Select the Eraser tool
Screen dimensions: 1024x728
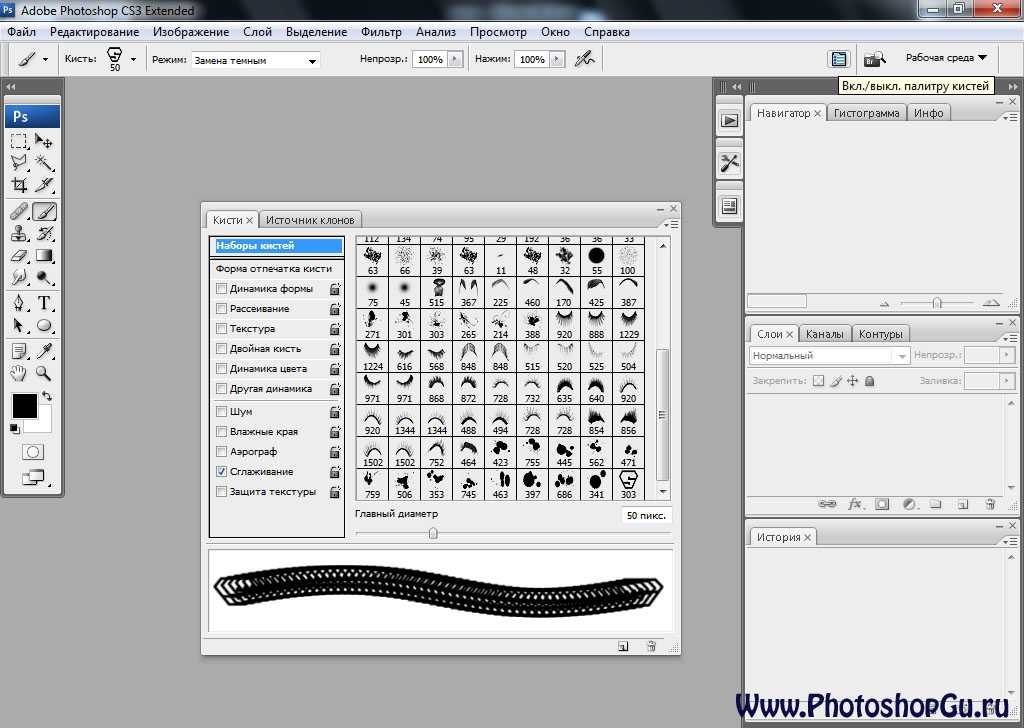coord(19,256)
